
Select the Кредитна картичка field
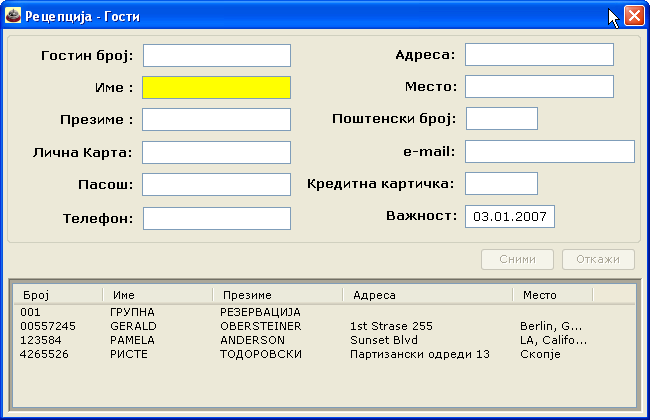pos(501,183)
